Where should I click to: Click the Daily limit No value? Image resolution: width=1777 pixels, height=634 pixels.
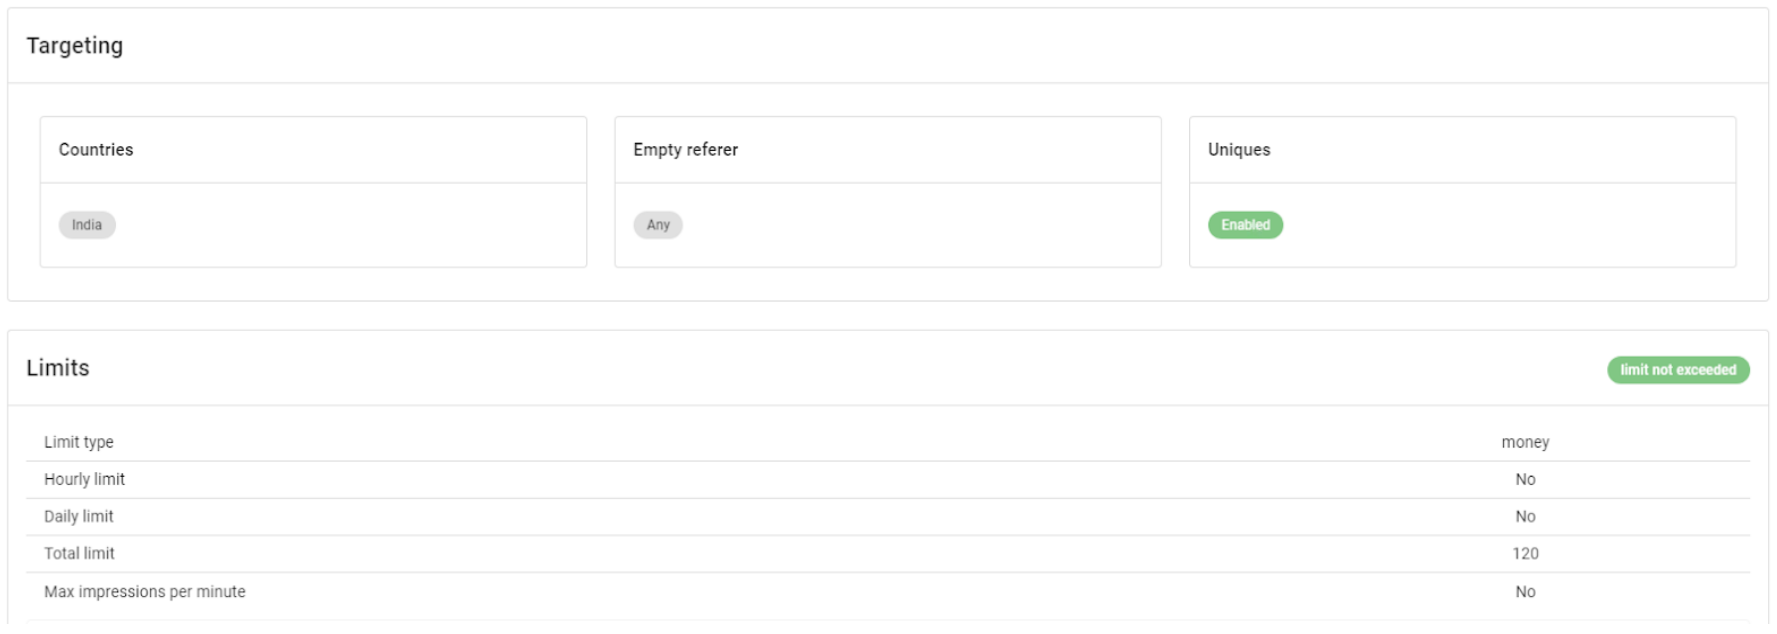[1524, 516]
